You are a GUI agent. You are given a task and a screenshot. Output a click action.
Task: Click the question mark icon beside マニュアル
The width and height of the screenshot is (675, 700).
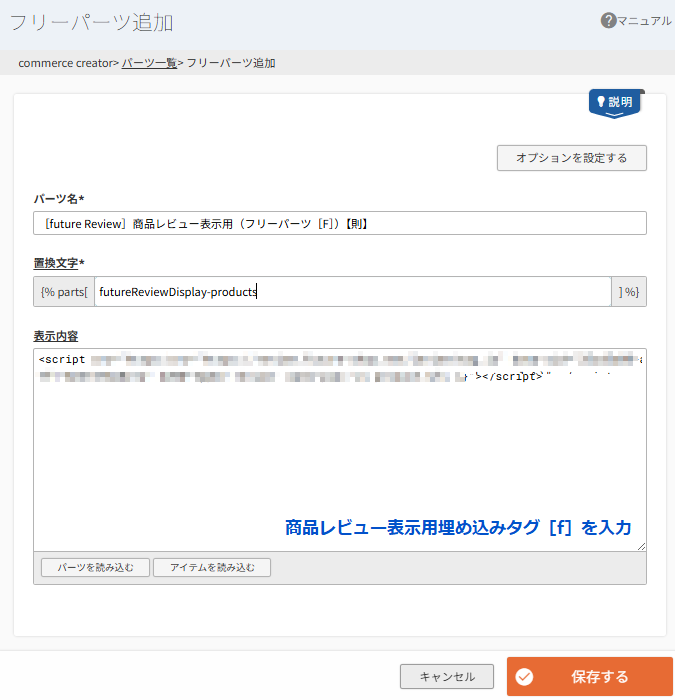tap(608, 21)
